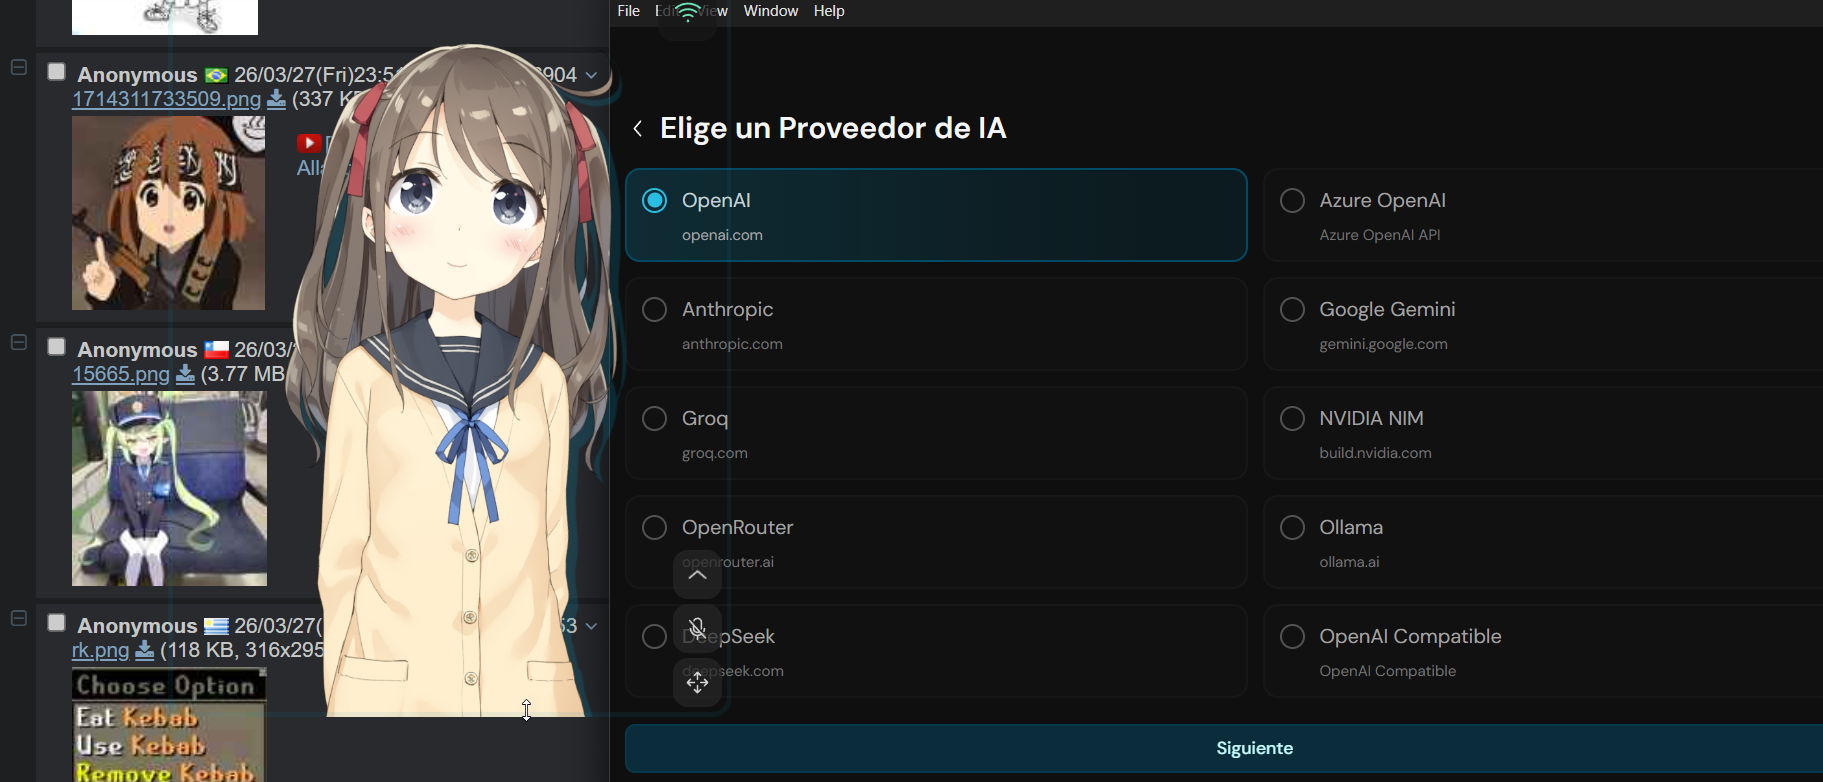Viewport: 1823px width, 782px height.
Task: Select the Anthropic provider radio button
Action: point(655,310)
